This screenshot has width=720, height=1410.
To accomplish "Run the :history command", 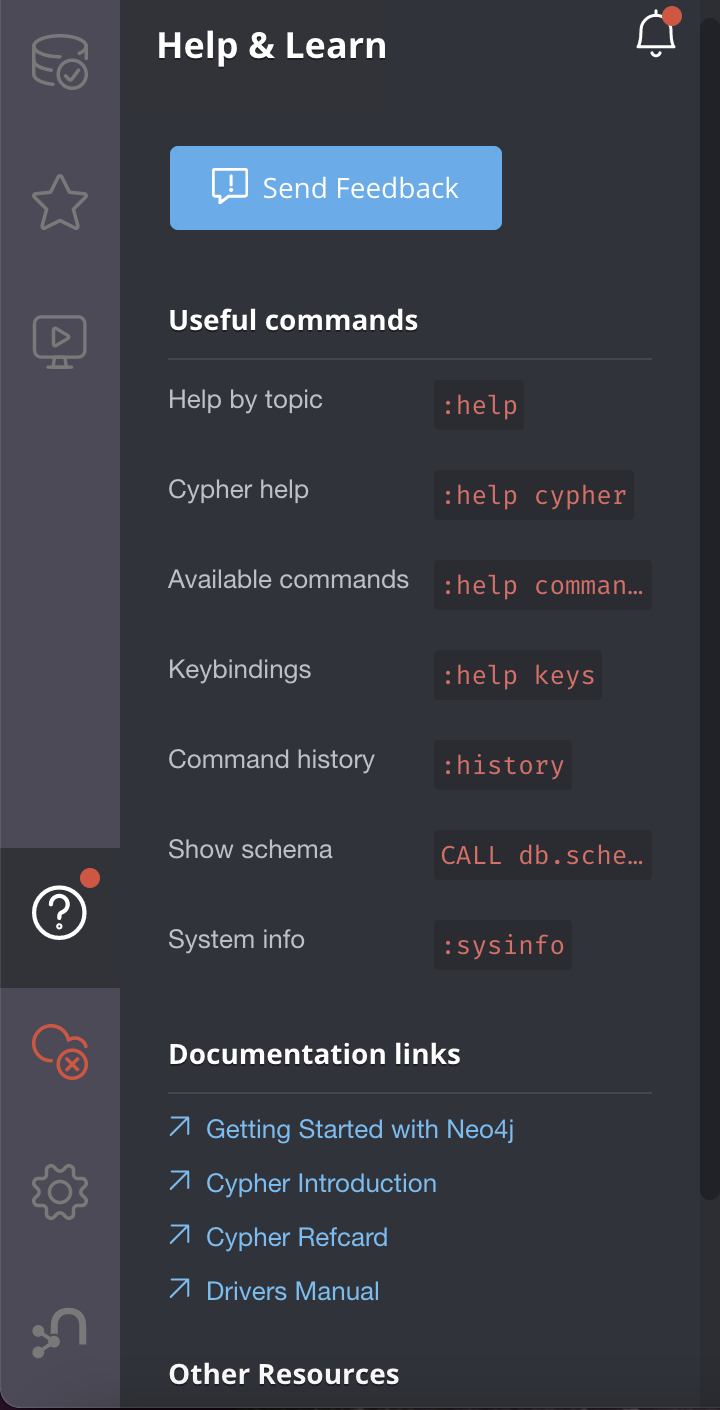I will click(503, 765).
